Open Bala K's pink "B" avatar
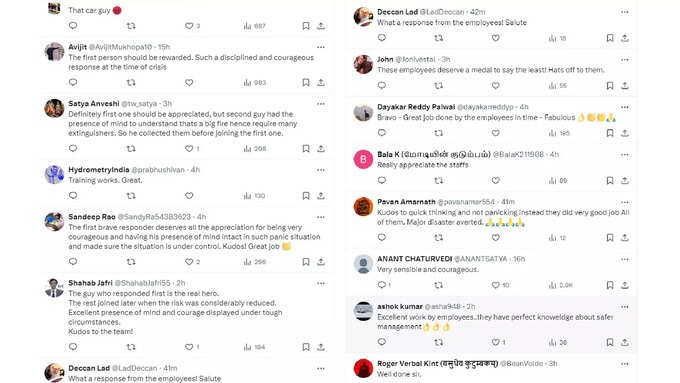Screen dimensions: 680x383 pos(363,159)
